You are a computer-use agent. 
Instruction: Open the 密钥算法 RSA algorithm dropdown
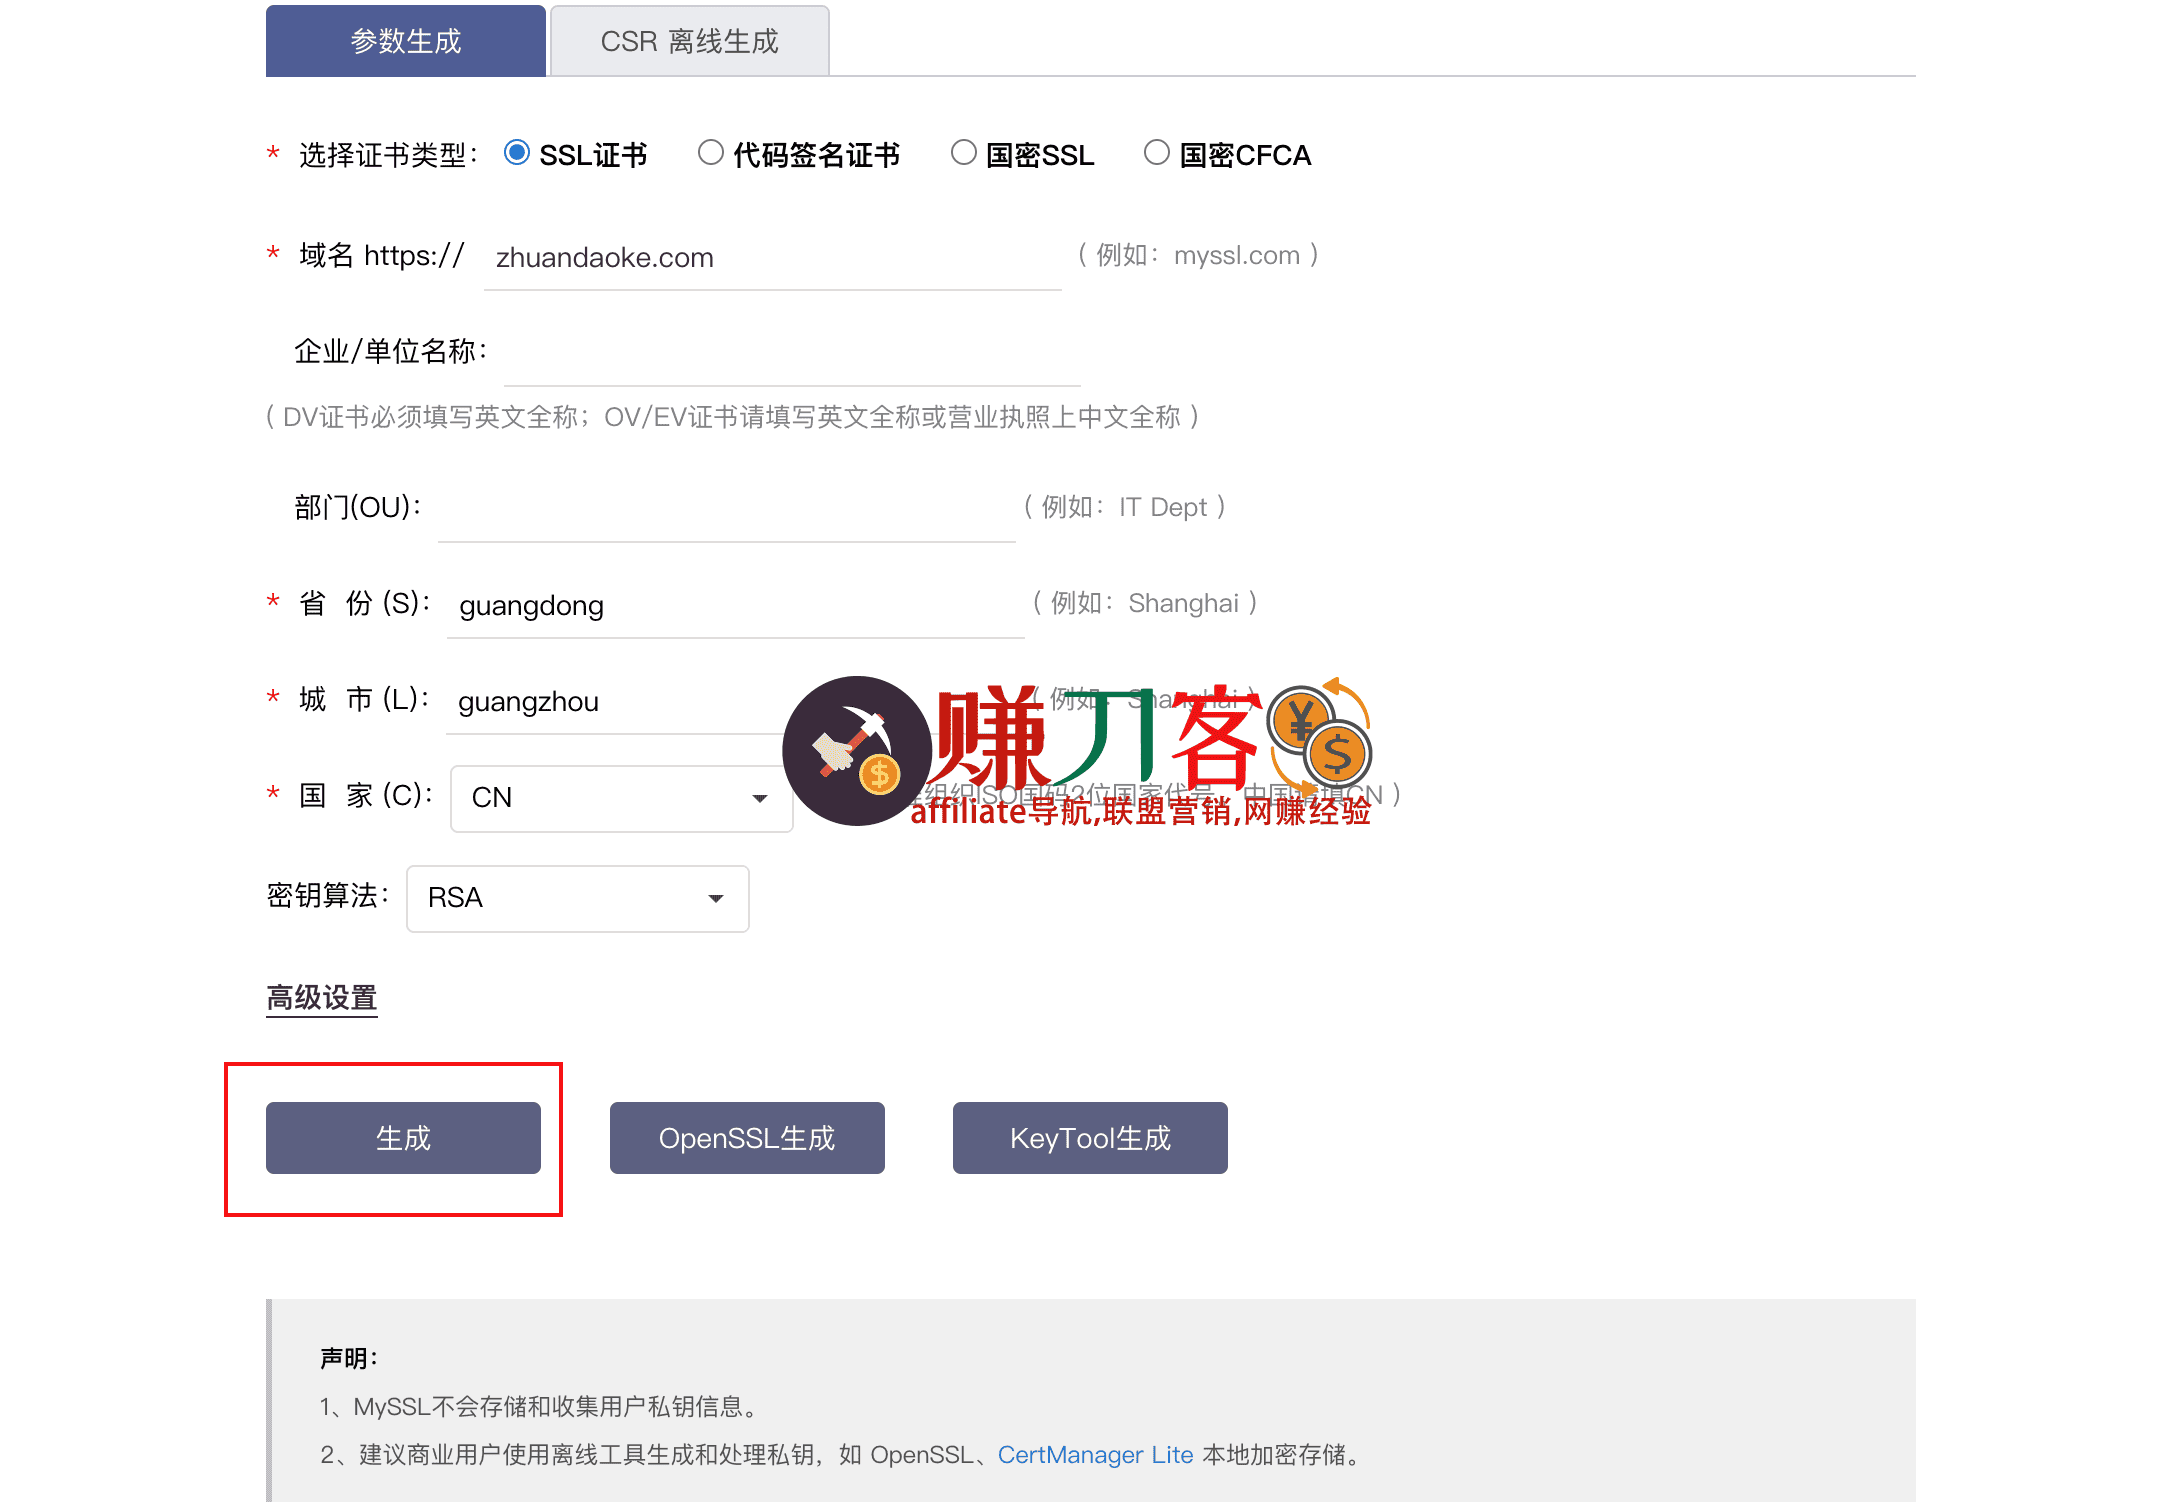[576, 899]
